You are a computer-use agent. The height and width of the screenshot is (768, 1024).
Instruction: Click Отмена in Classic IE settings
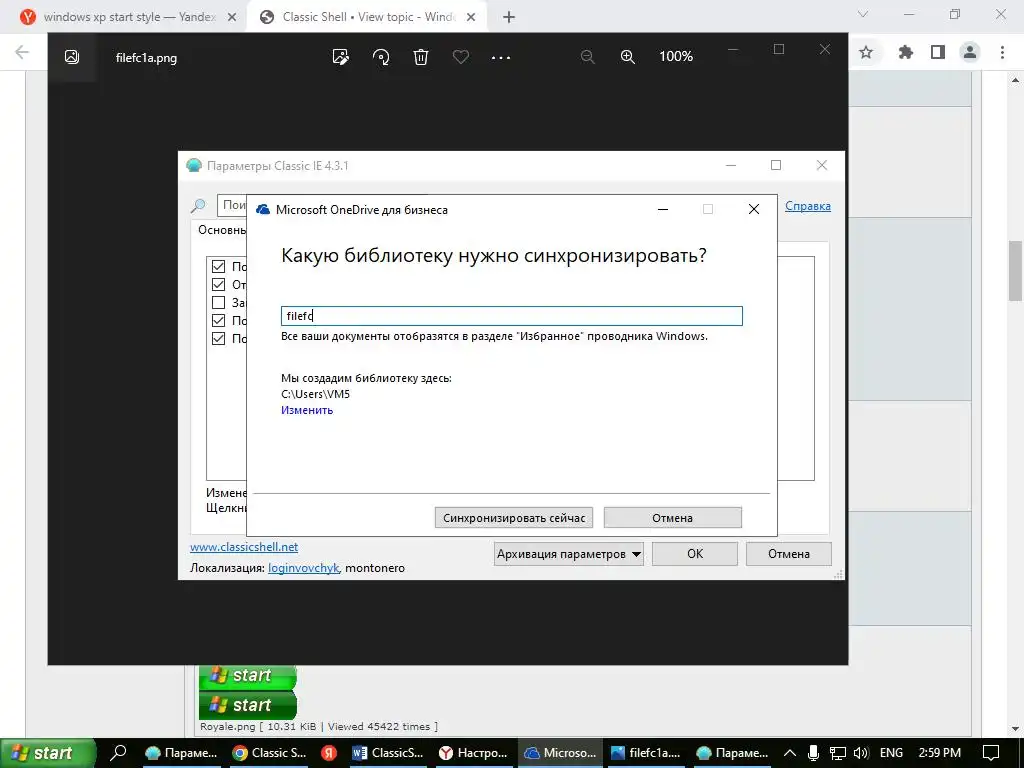click(789, 554)
